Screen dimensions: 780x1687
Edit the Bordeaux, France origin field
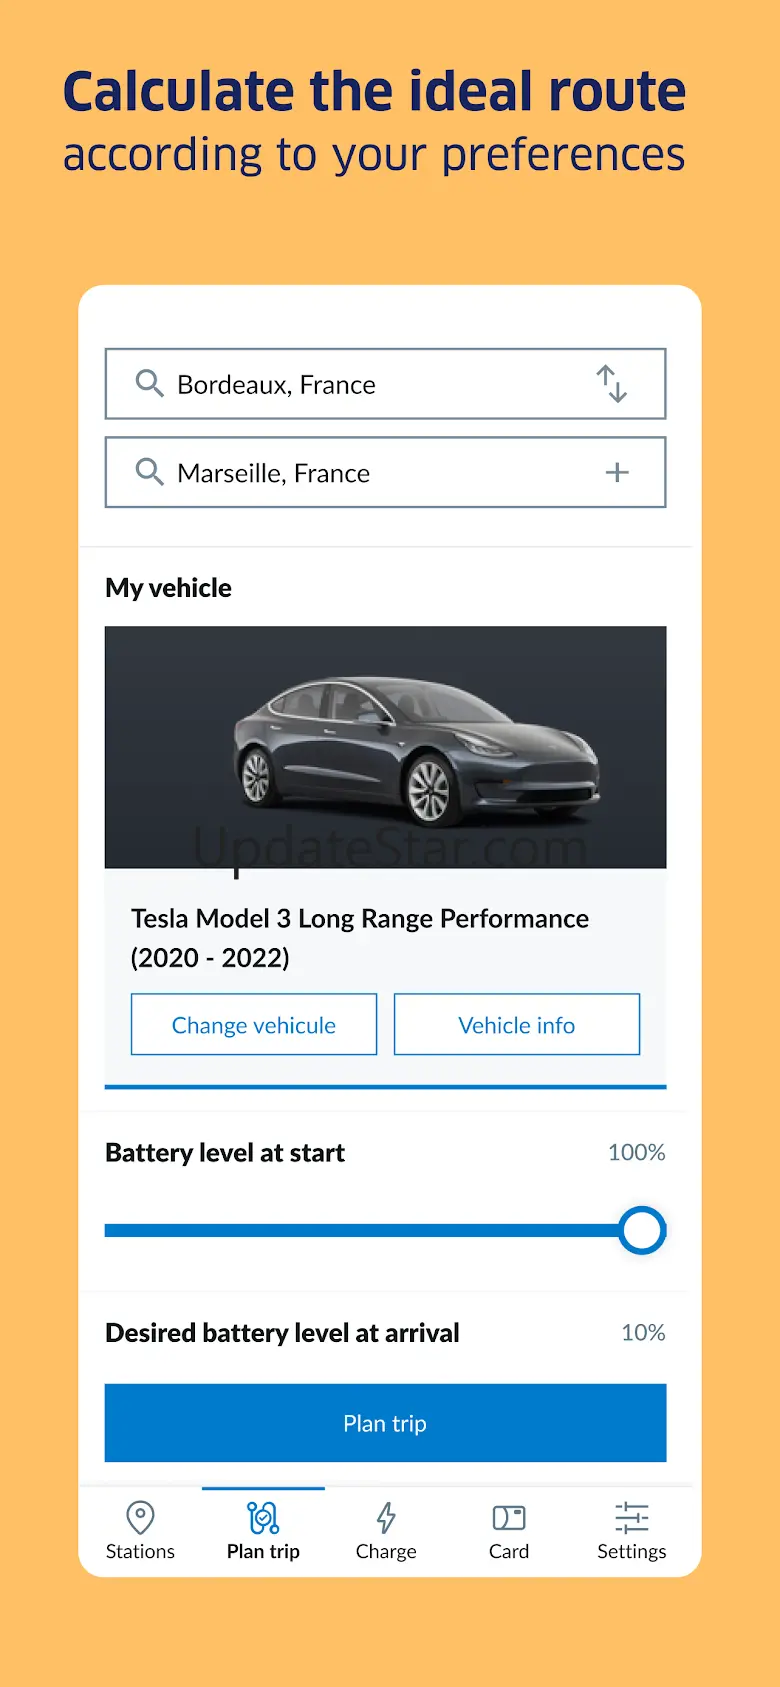[x=360, y=384]
